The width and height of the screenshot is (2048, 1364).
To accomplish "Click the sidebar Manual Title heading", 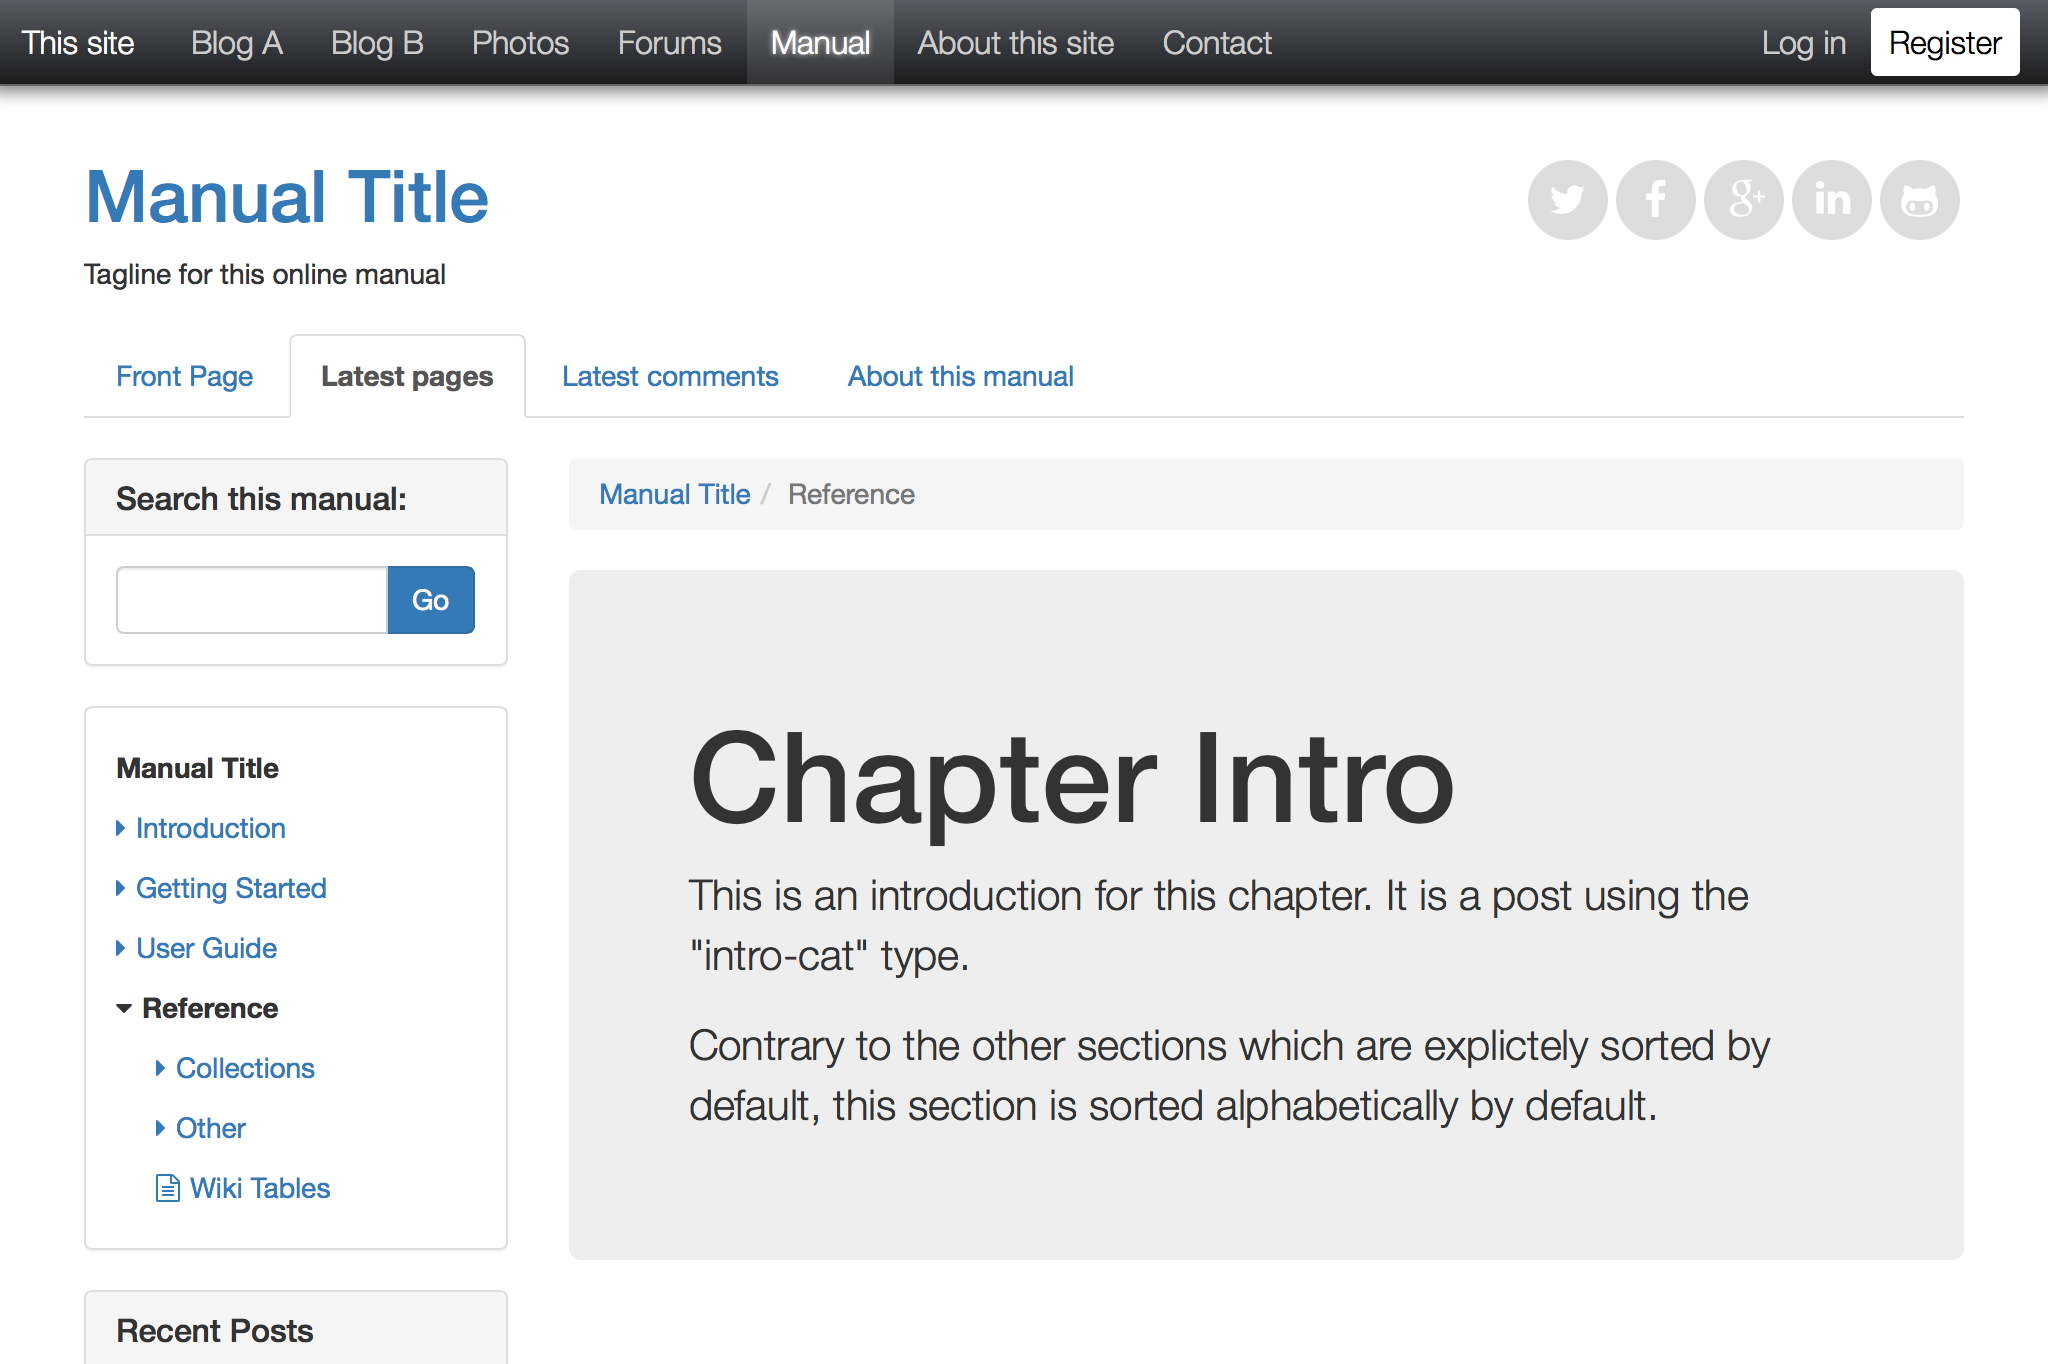I will click(198, 768).
